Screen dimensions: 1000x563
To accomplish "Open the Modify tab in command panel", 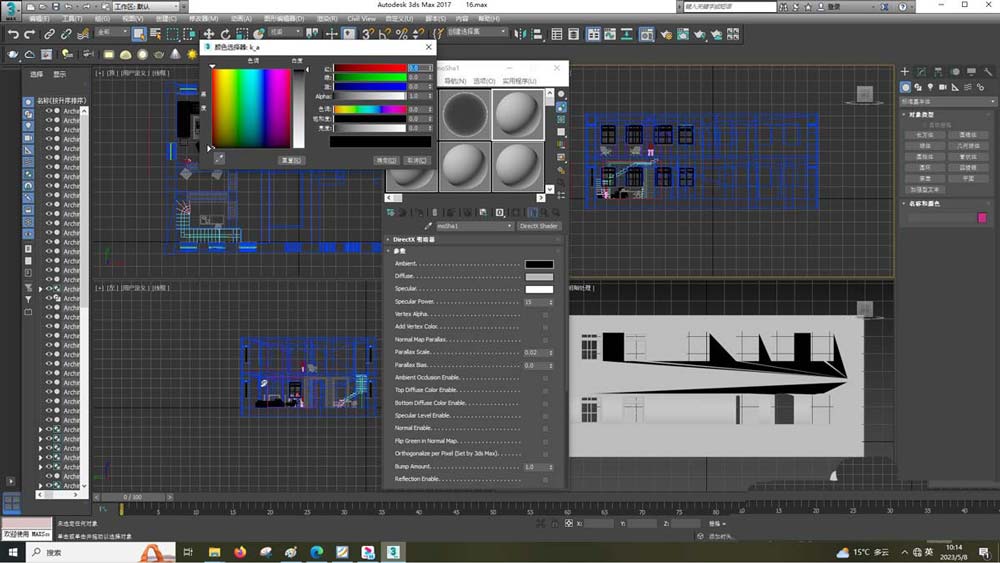I will (921, 72).
